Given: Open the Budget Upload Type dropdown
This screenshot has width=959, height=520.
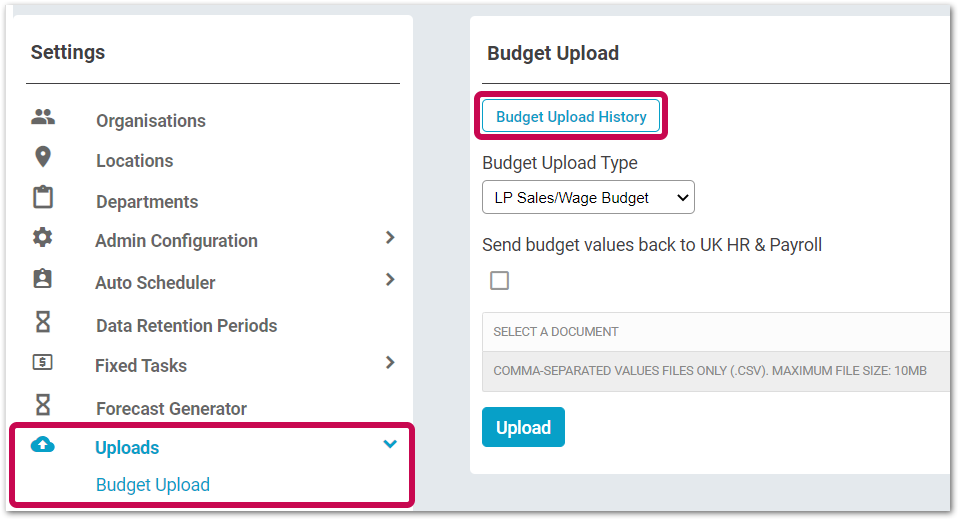Looking at the screenshot, I should click(588, 197).
